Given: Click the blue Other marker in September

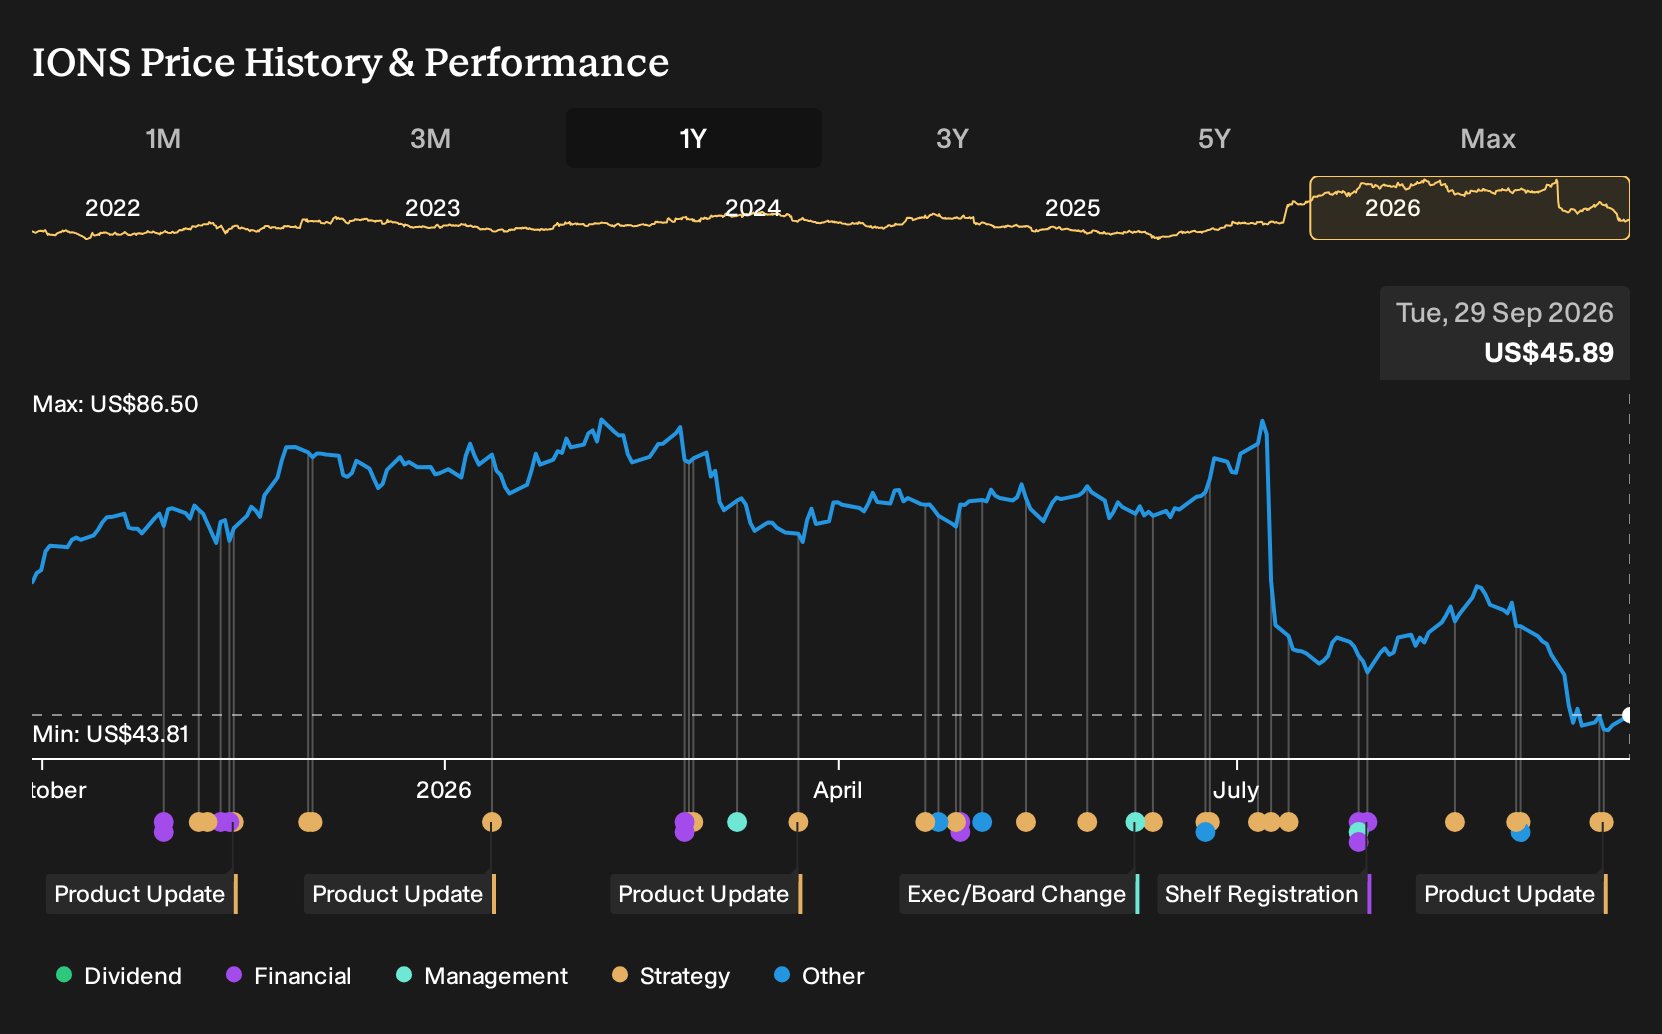Looking at the screenshot, I should coord(1521,833).
